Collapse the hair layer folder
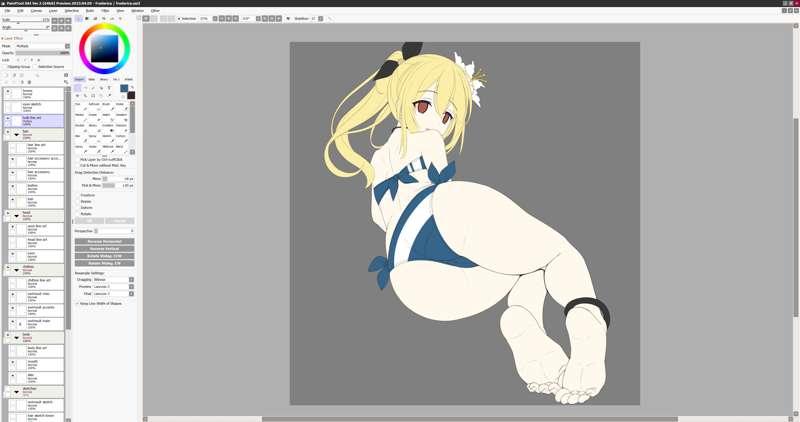The height and width of the screenshot is (422, 800). (16, 134)
